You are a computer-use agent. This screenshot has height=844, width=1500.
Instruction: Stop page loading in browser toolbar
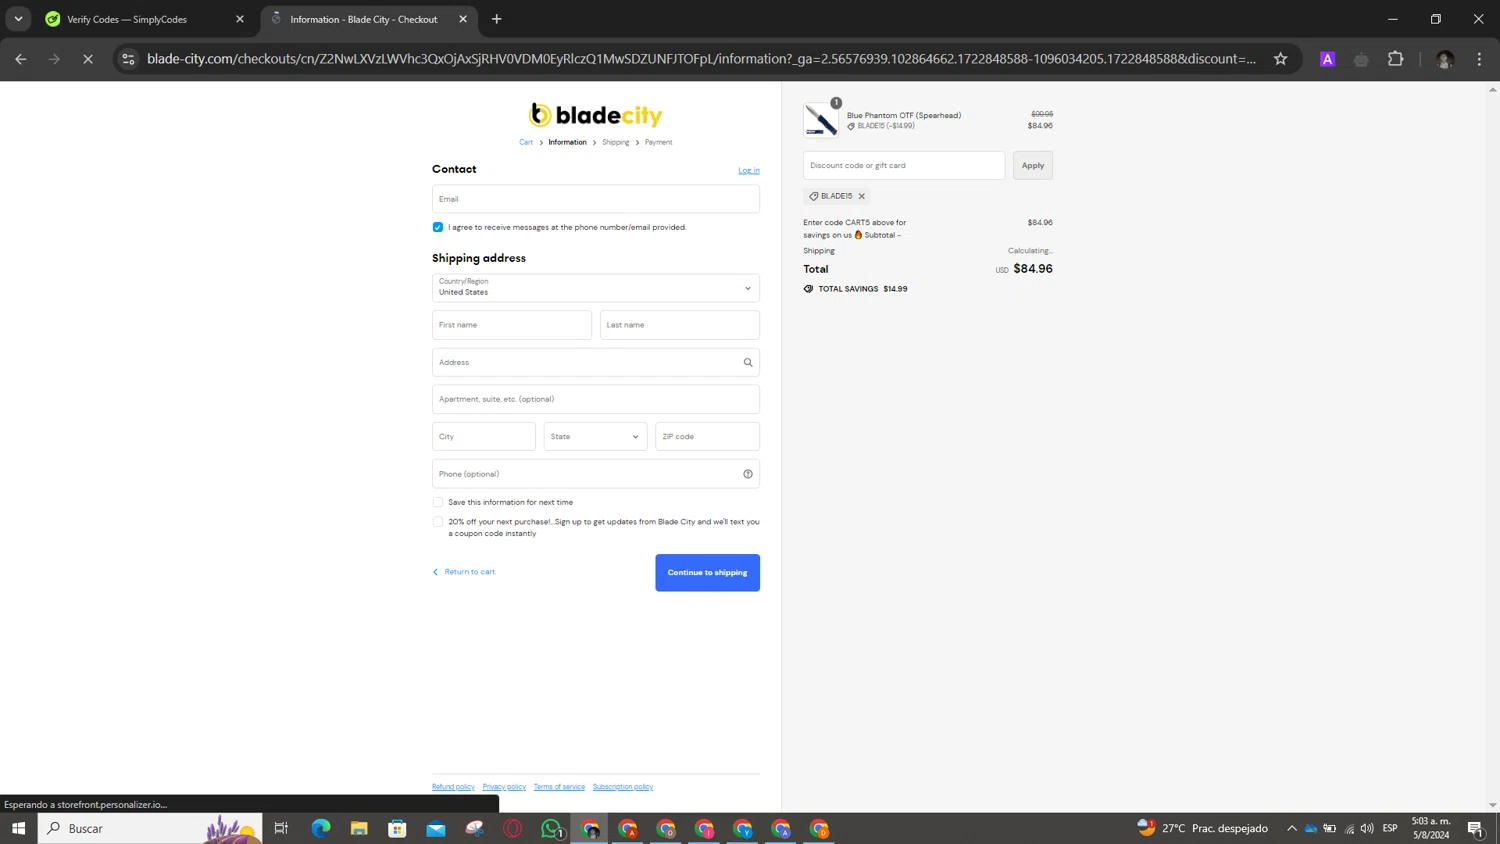click(88, 59)
